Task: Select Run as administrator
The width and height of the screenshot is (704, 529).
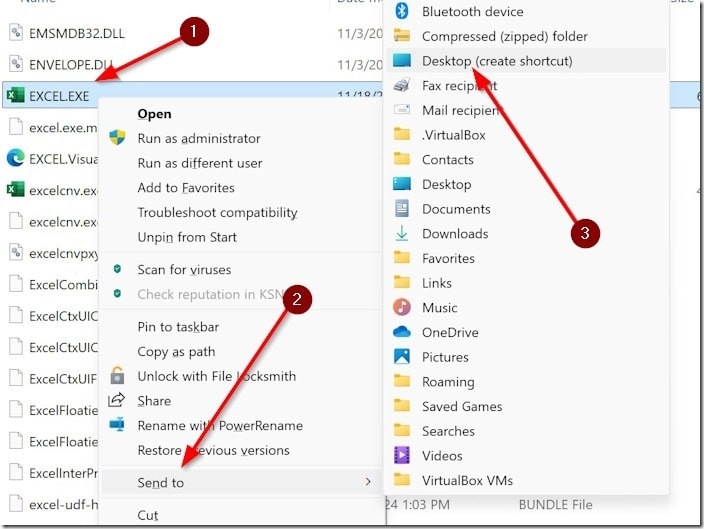Action: click(x=199, y=138)
